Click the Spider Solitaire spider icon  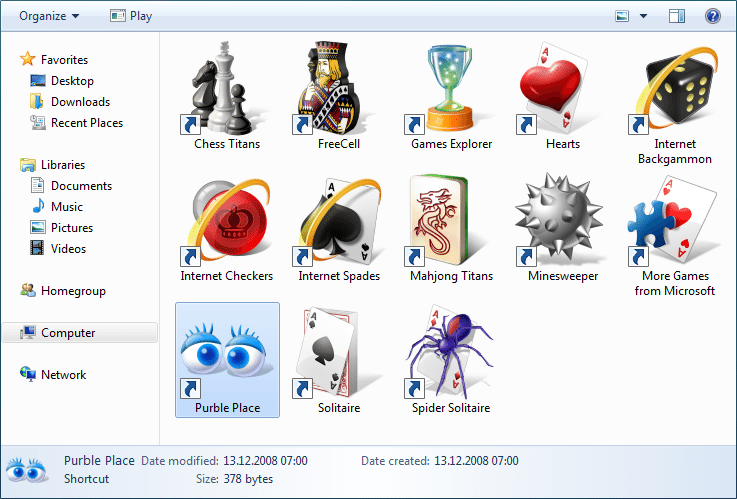[450, 352]
